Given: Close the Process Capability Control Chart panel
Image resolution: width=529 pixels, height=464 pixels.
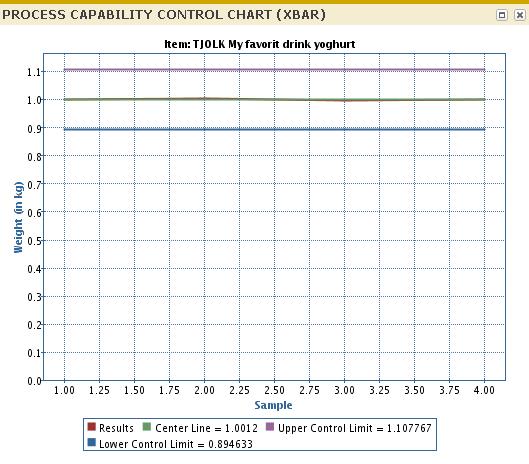Looking at the screenshot, I should (520, 15).
